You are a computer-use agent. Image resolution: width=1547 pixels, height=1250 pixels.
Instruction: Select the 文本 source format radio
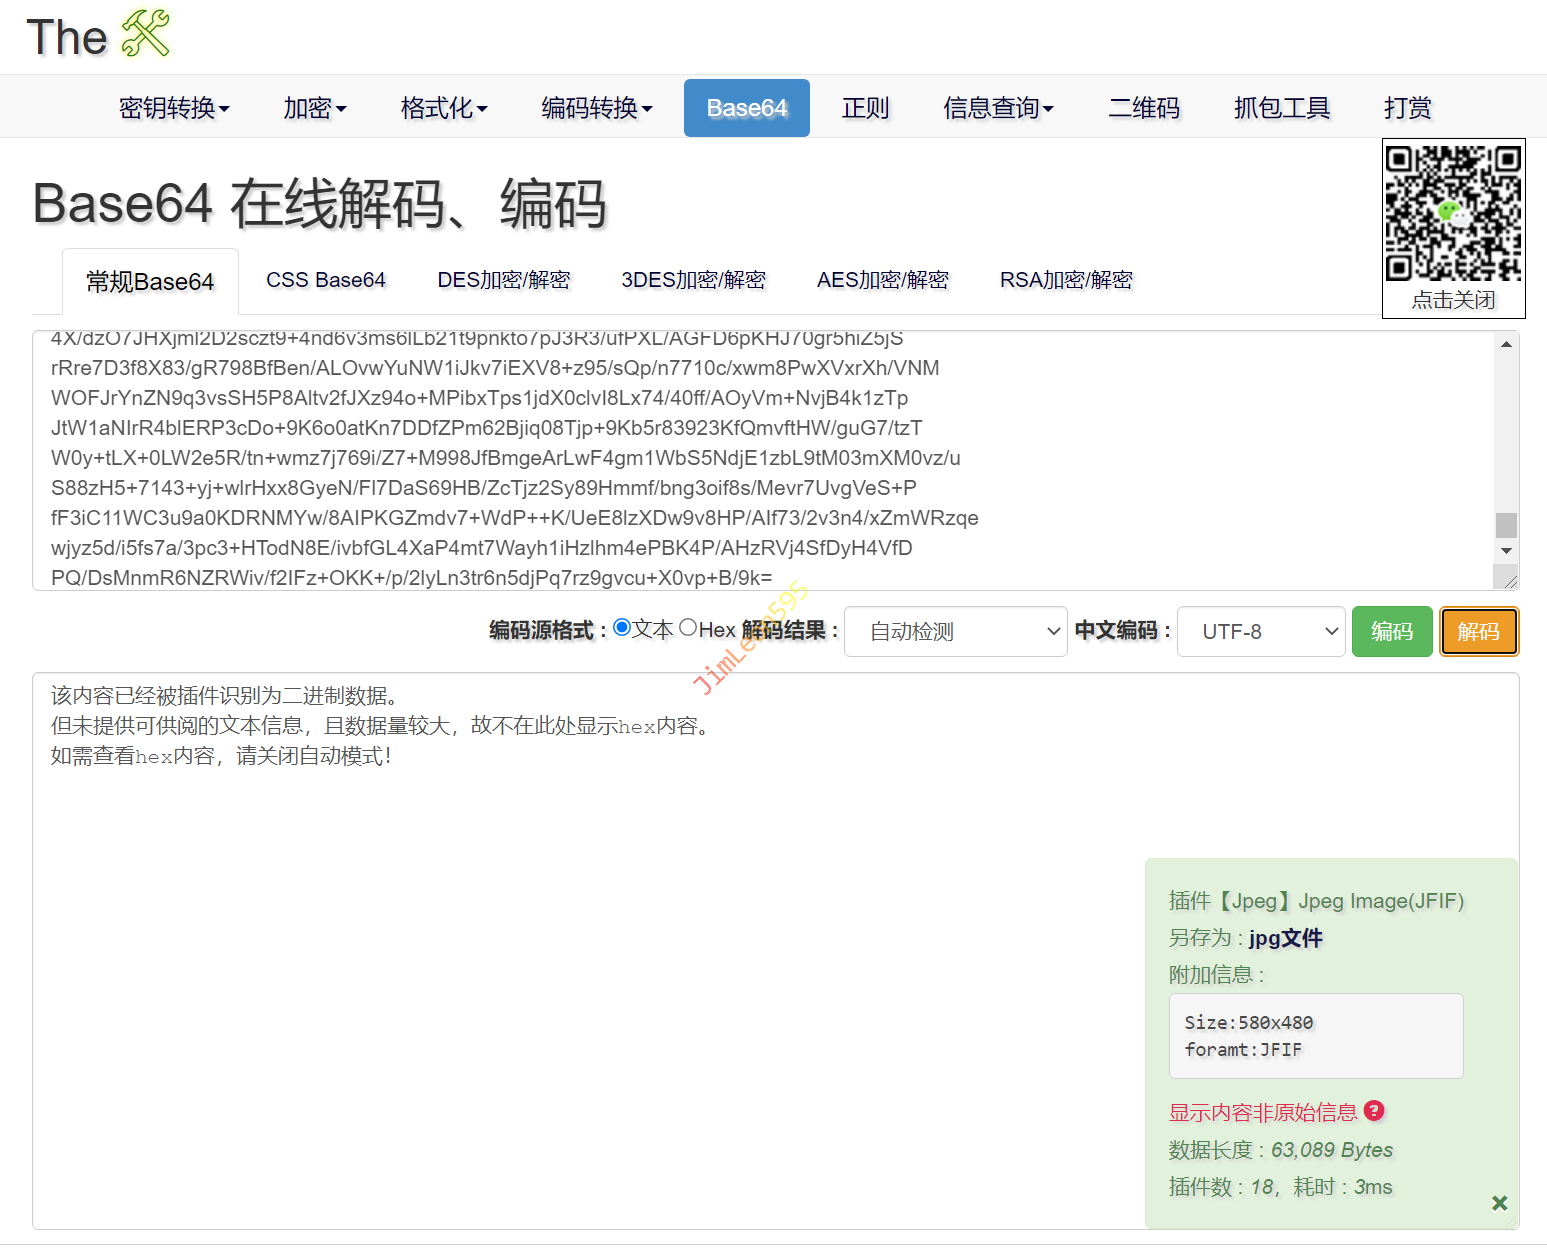(622, 627)
